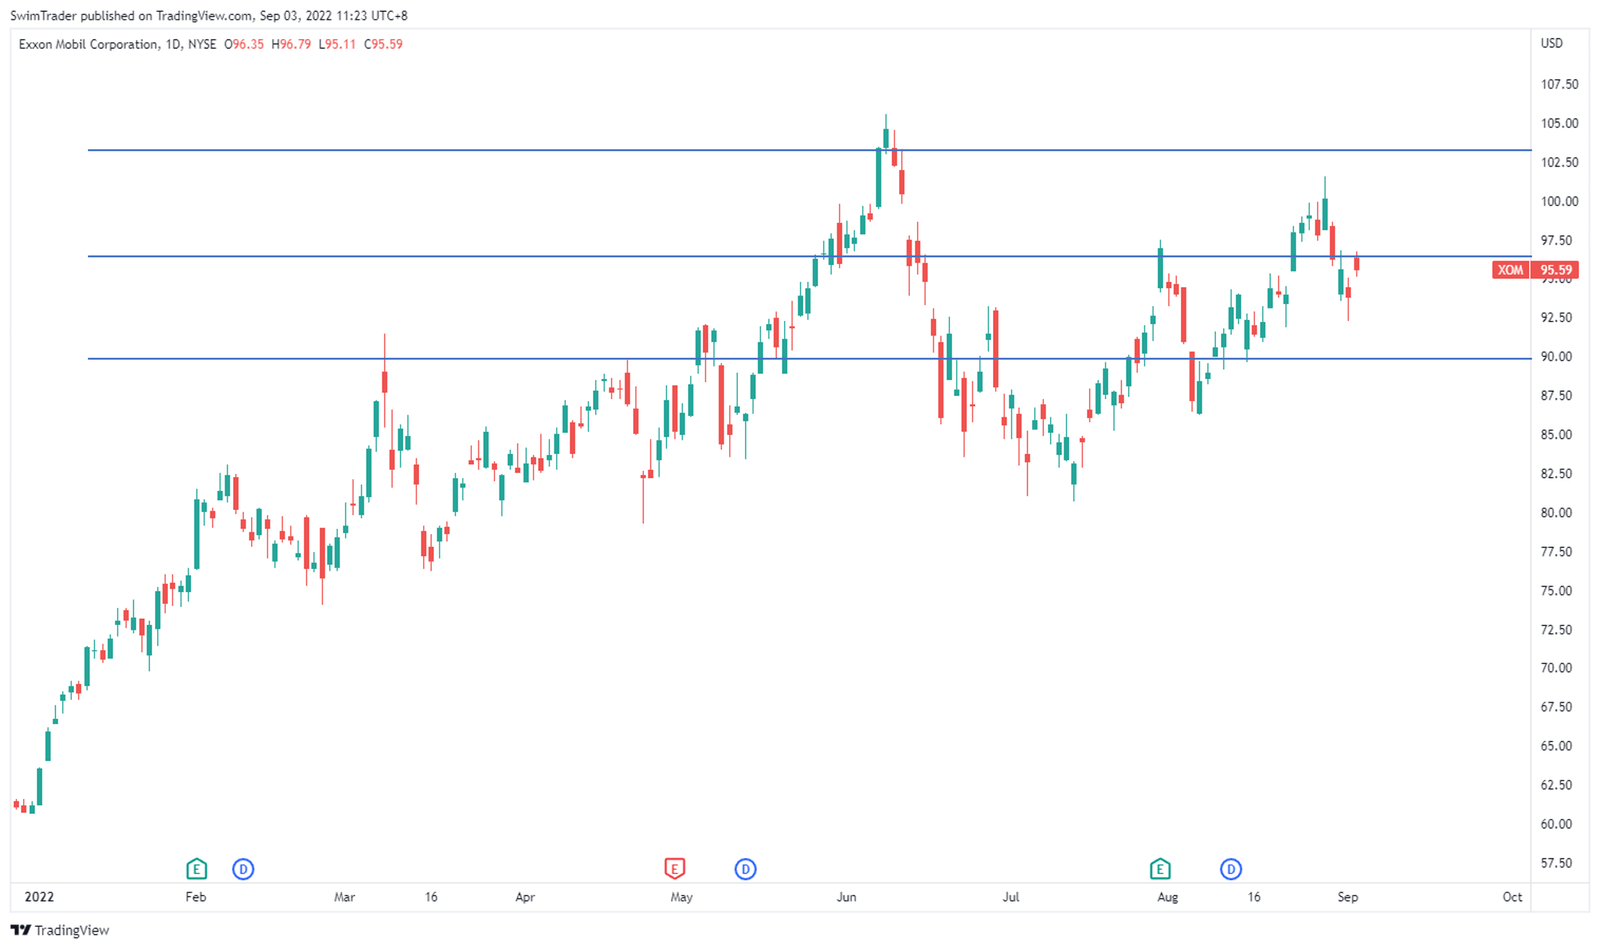Click the 107.50 price axis label
The height and width of the screenshot is (949, 1600).
1559,84
